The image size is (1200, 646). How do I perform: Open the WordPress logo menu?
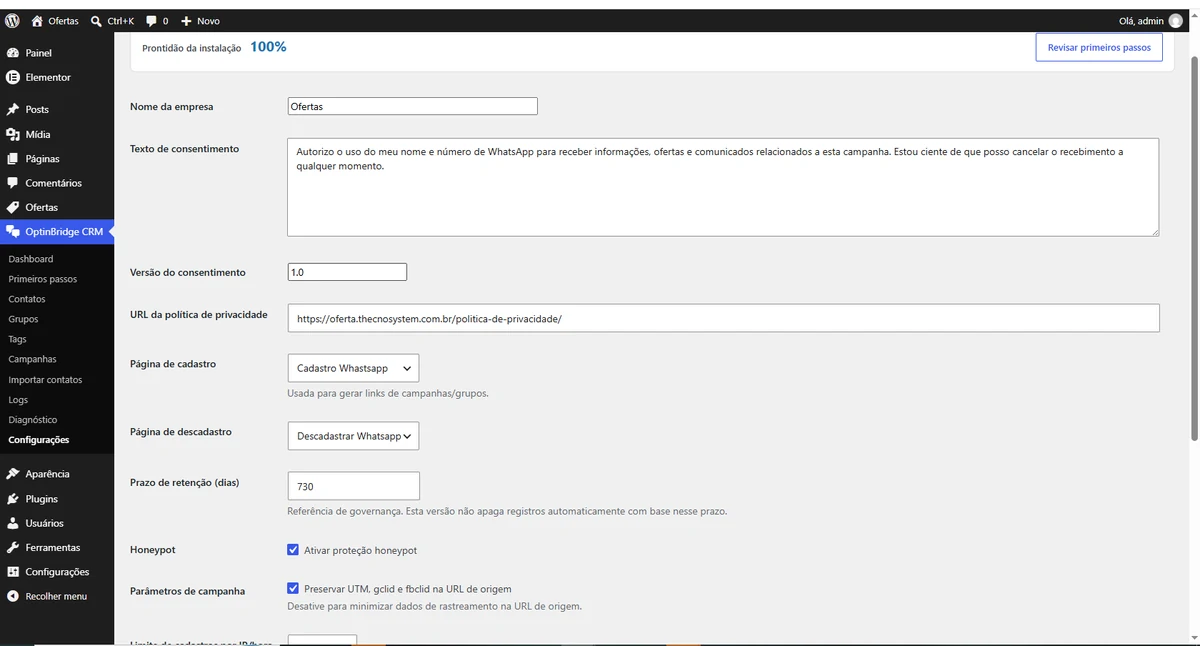click(x=12, y=20)
